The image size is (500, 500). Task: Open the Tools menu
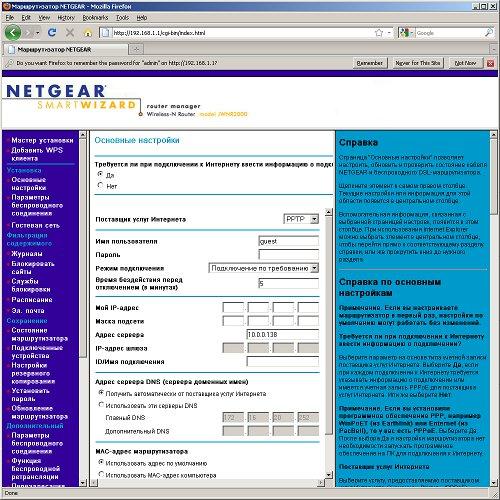122,18
